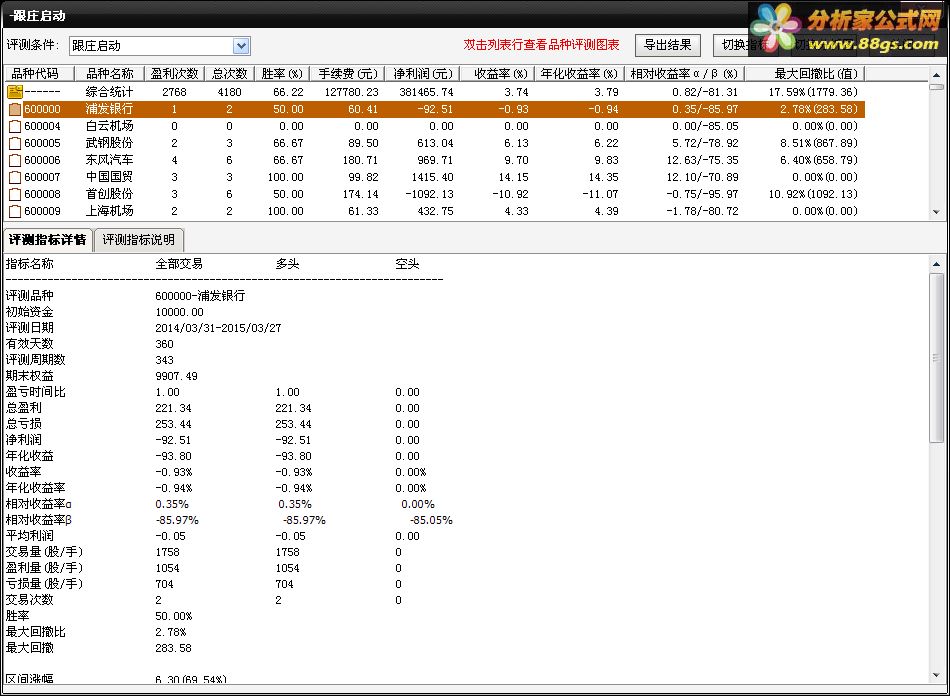Sort by the 总次数 column header
950x696 pixels.
pos(230,73)
